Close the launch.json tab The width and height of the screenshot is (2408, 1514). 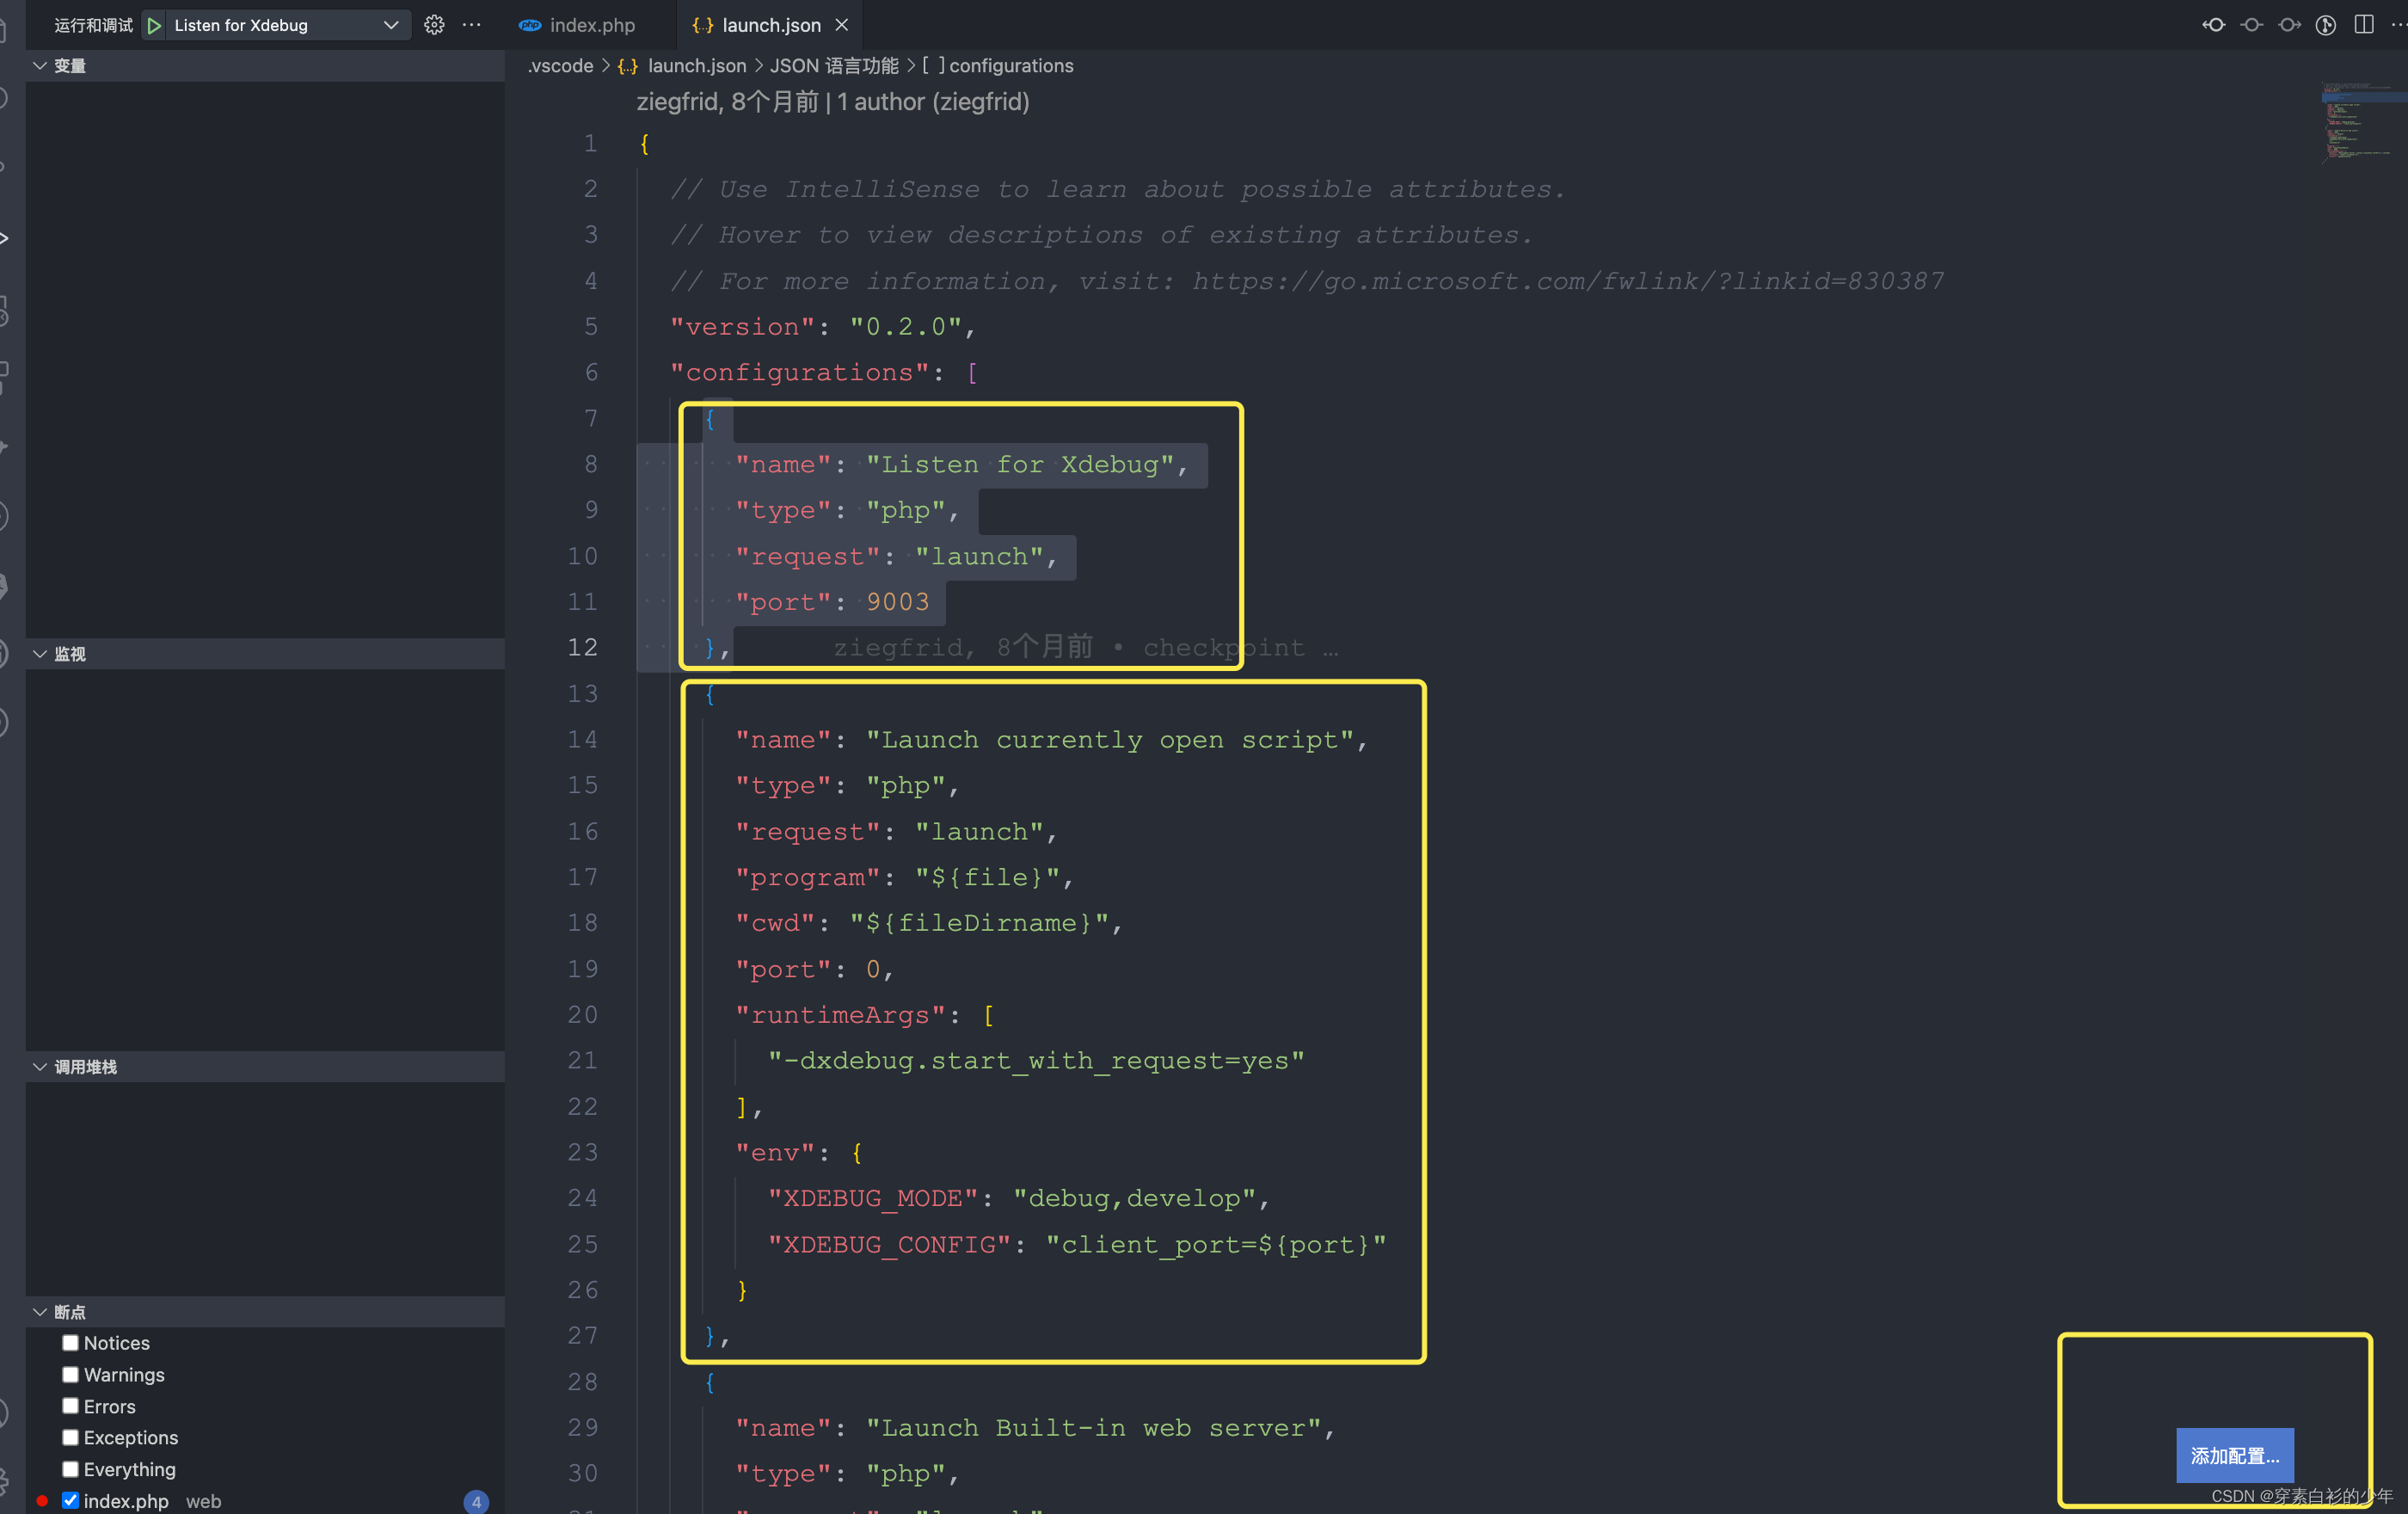pyautogui.click(x=842, y=25)
